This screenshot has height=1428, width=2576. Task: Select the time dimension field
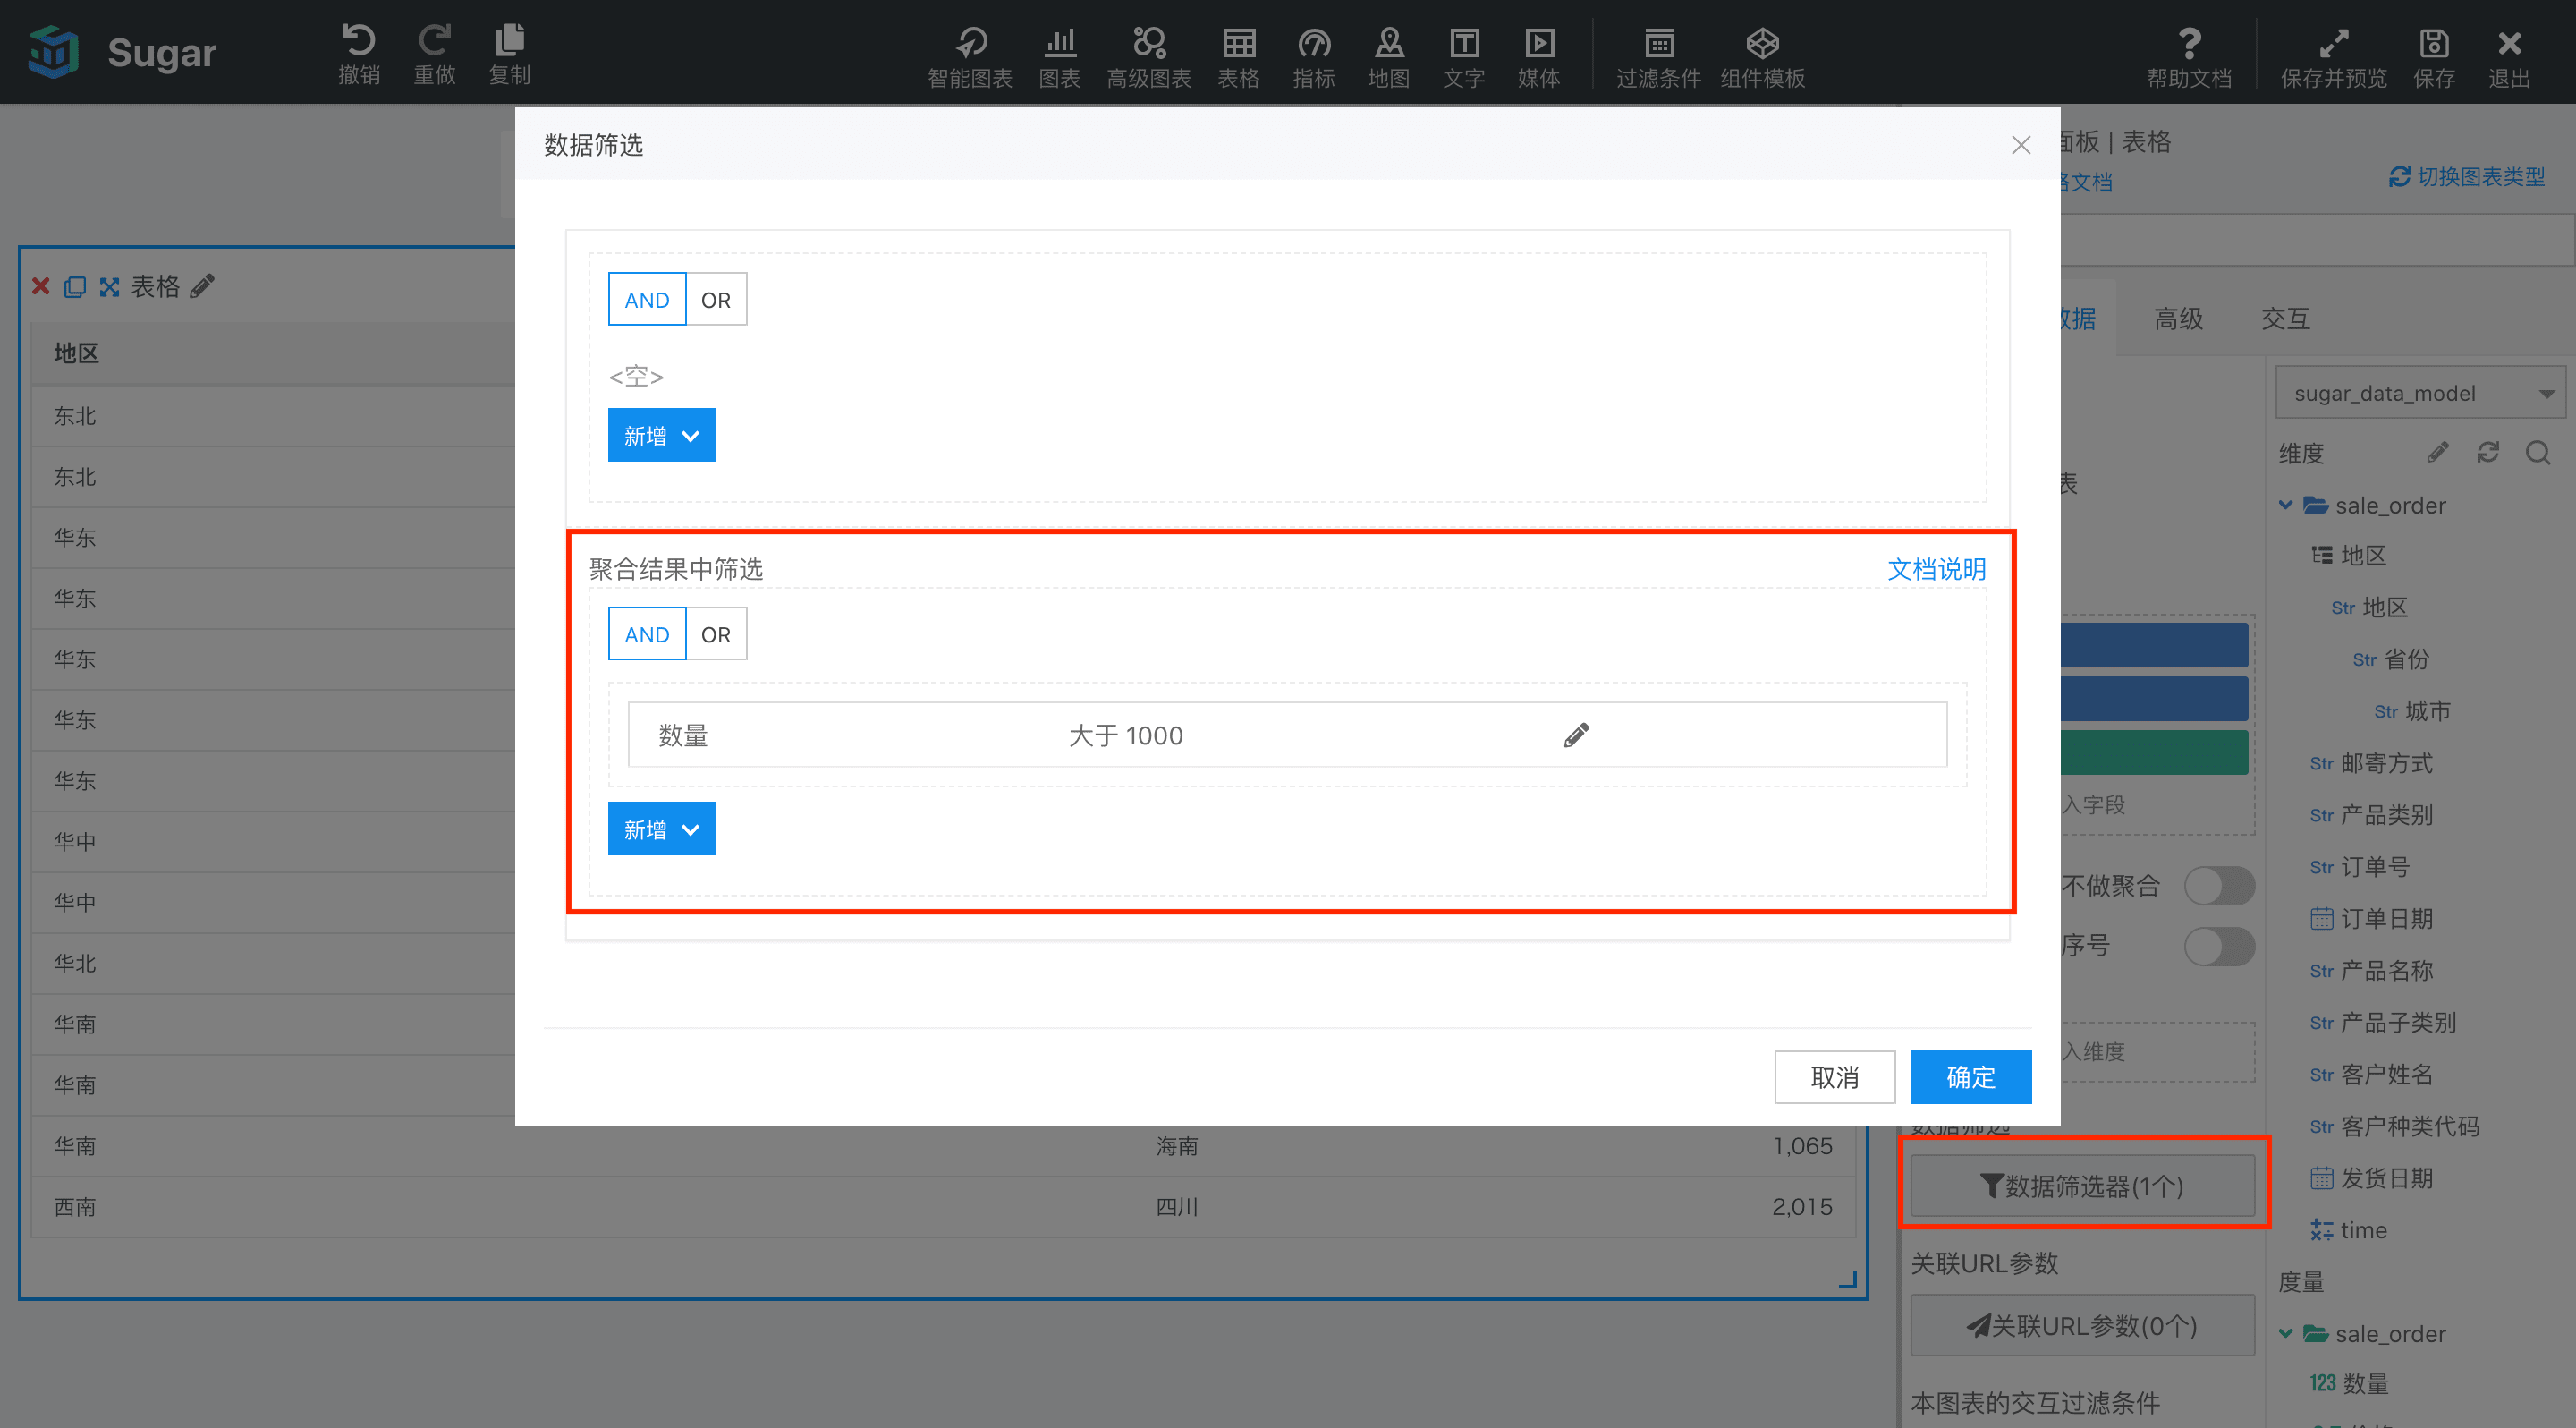[x=2348, y=1230]
